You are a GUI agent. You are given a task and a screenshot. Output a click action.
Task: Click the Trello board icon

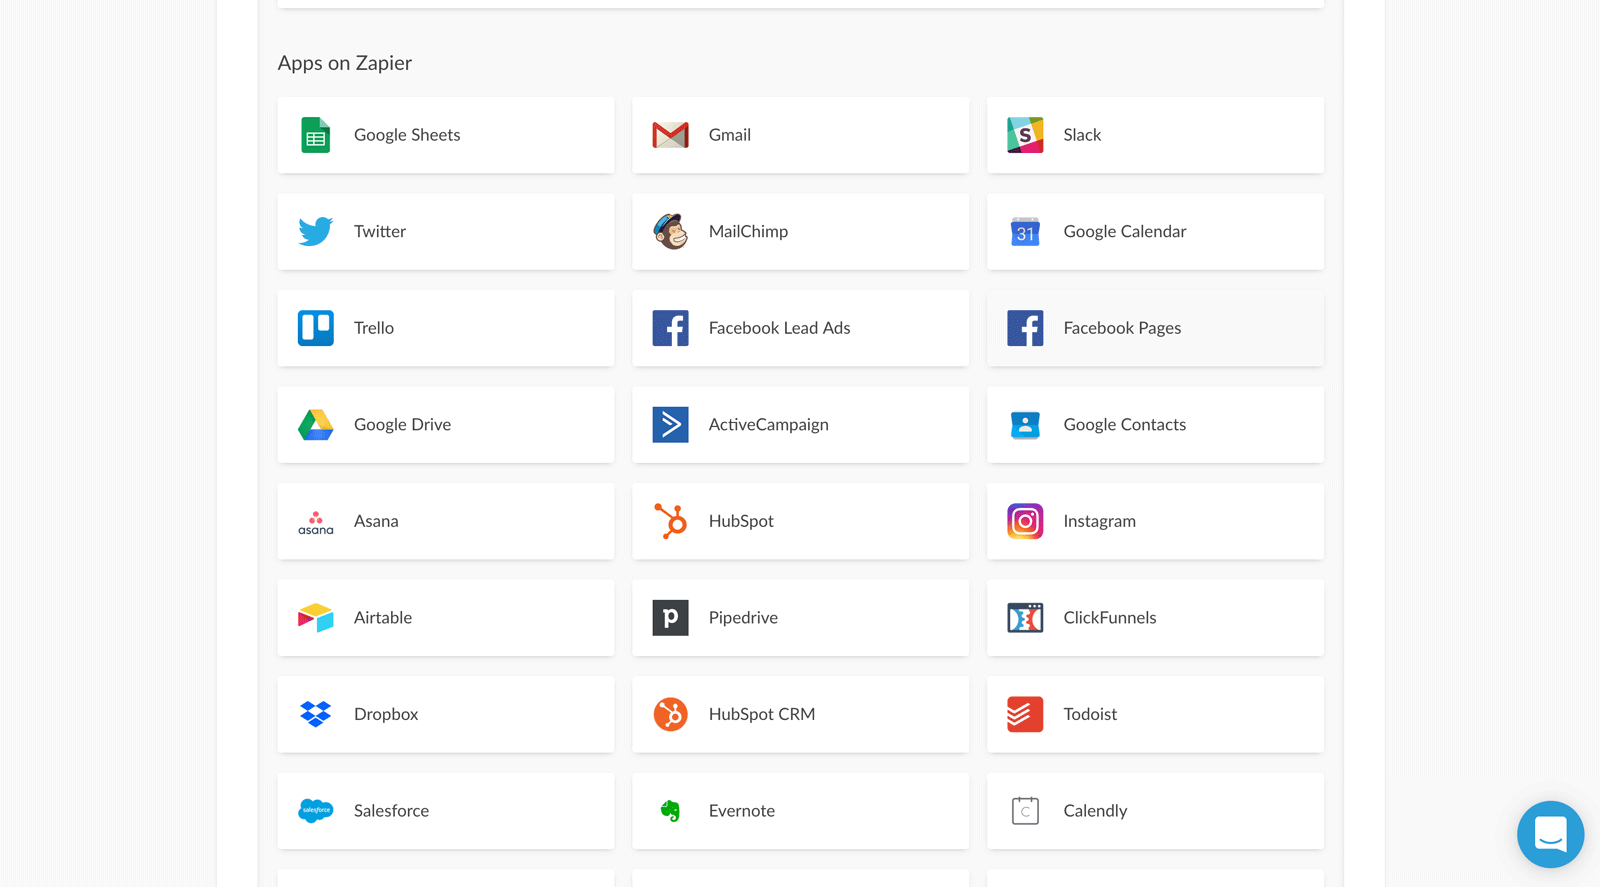point(315,328)
